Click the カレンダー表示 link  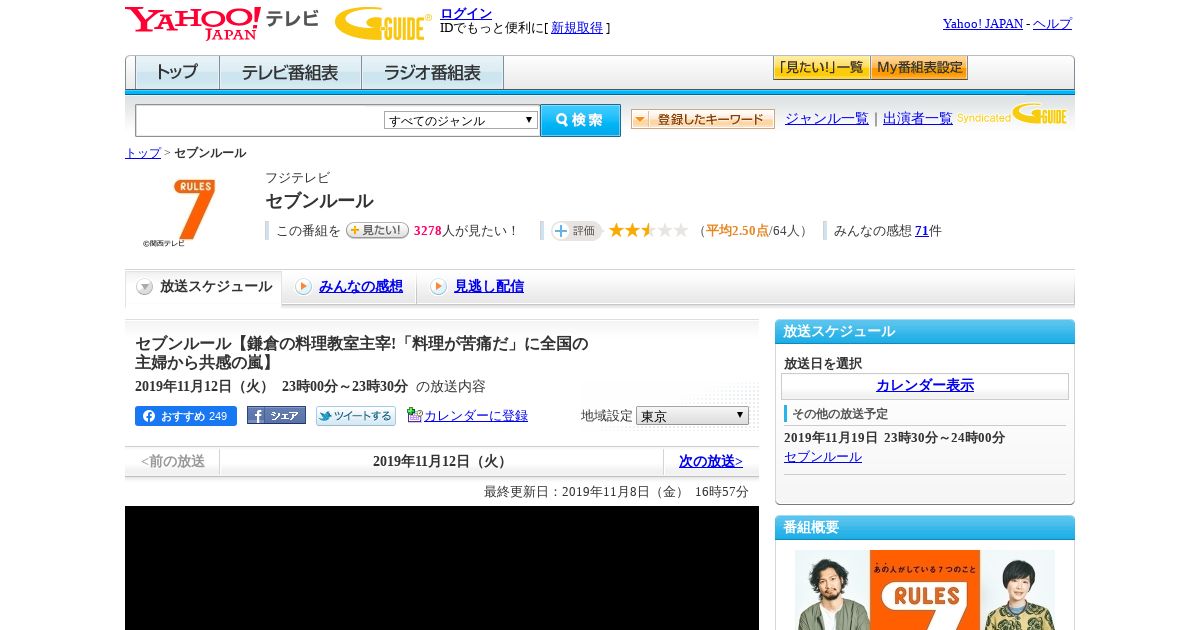point(925,386)
